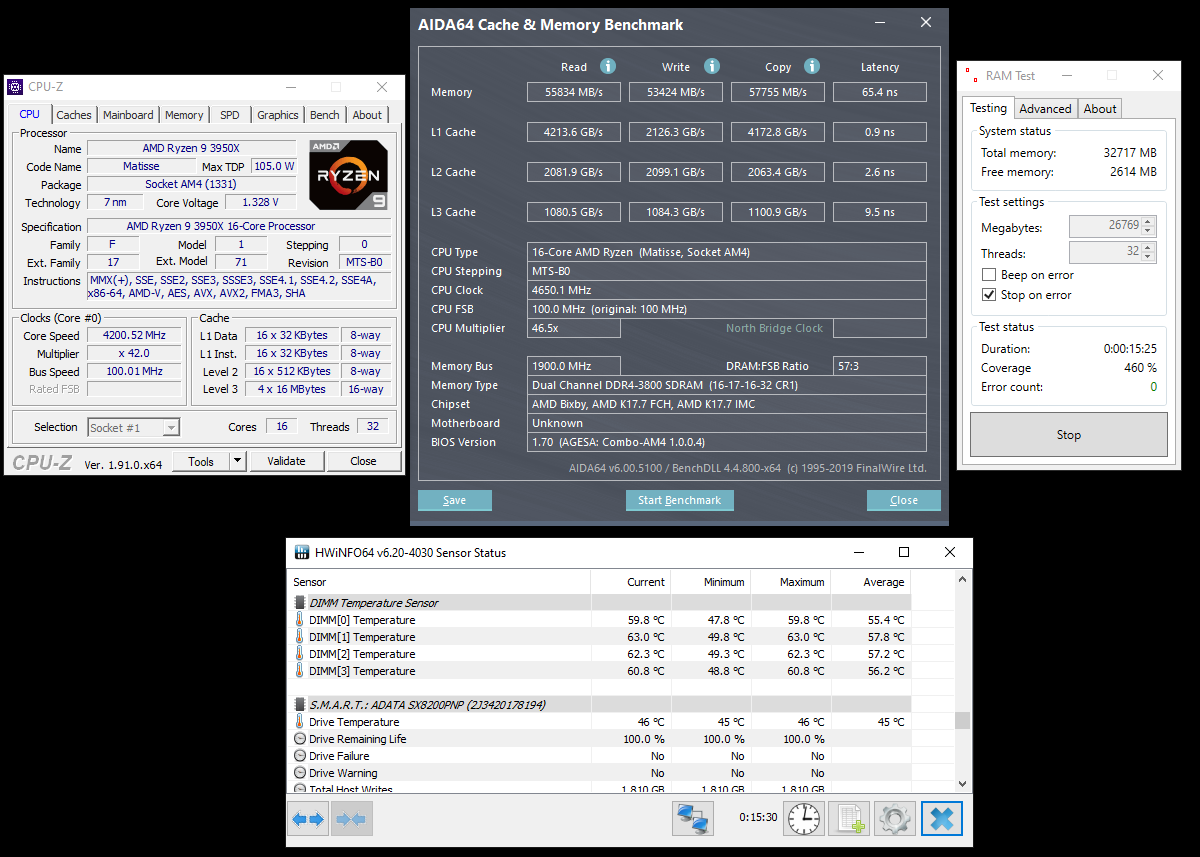This screenshot has height=857, width=1200.
Task: Click the 4650.1 MHz CPU Clock value
Action: pyautogui.click(x=727, y=290)
